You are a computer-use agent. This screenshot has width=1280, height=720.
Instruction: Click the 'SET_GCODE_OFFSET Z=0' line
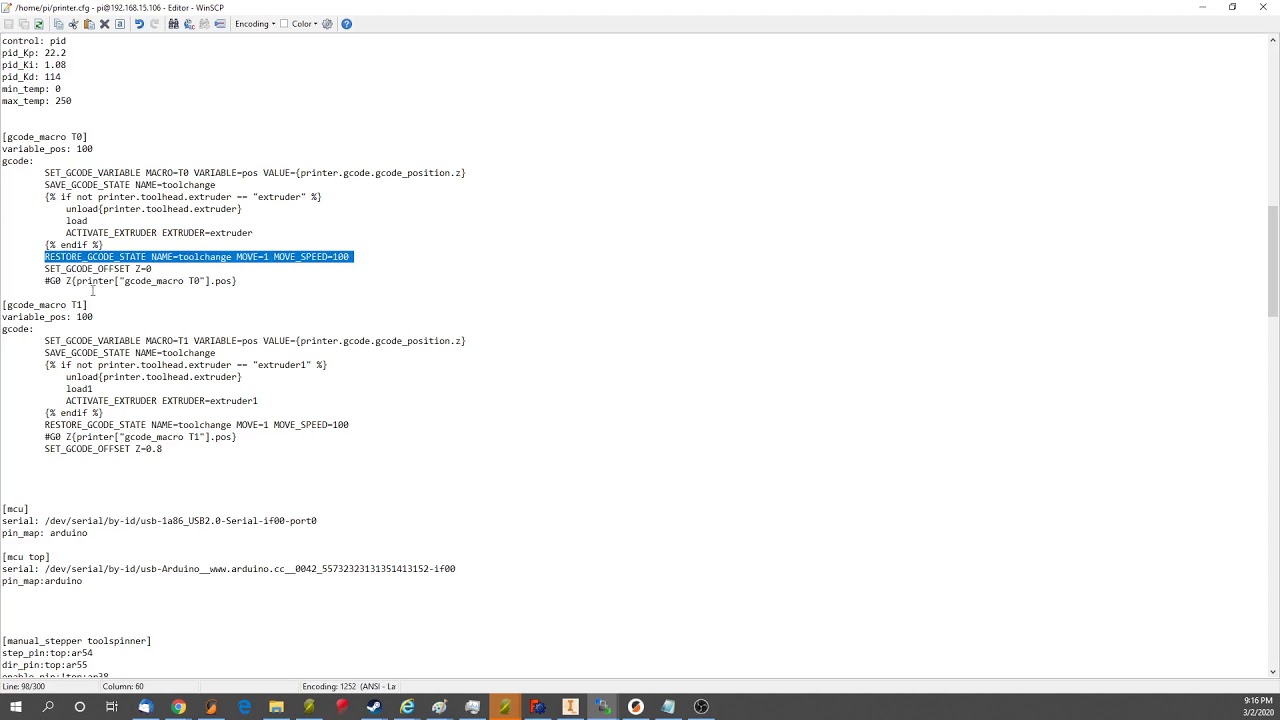click(98, 269)
